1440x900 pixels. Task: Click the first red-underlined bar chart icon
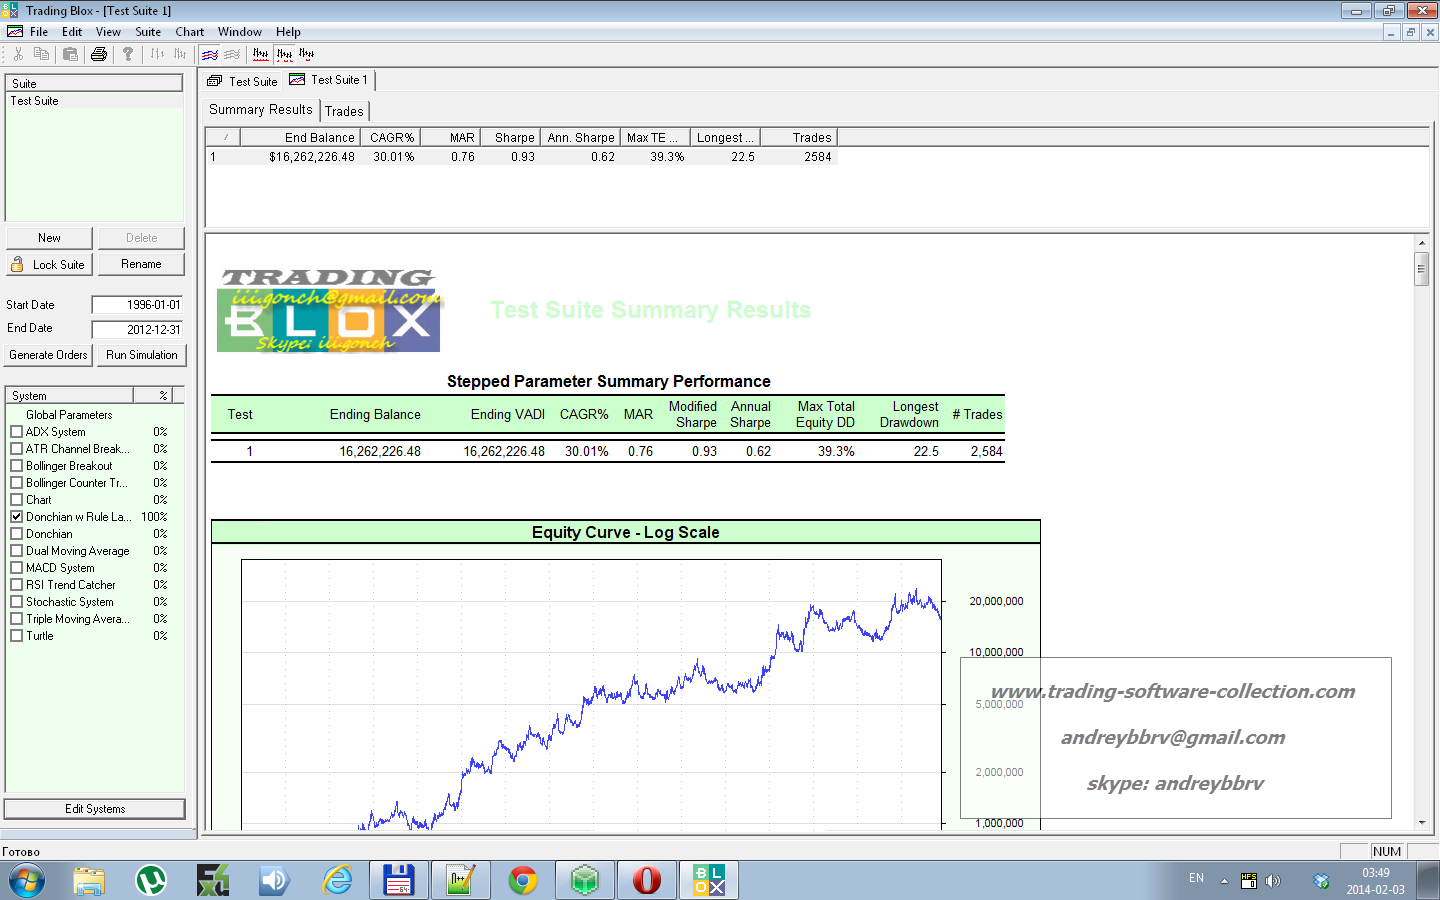click(260, 54)
